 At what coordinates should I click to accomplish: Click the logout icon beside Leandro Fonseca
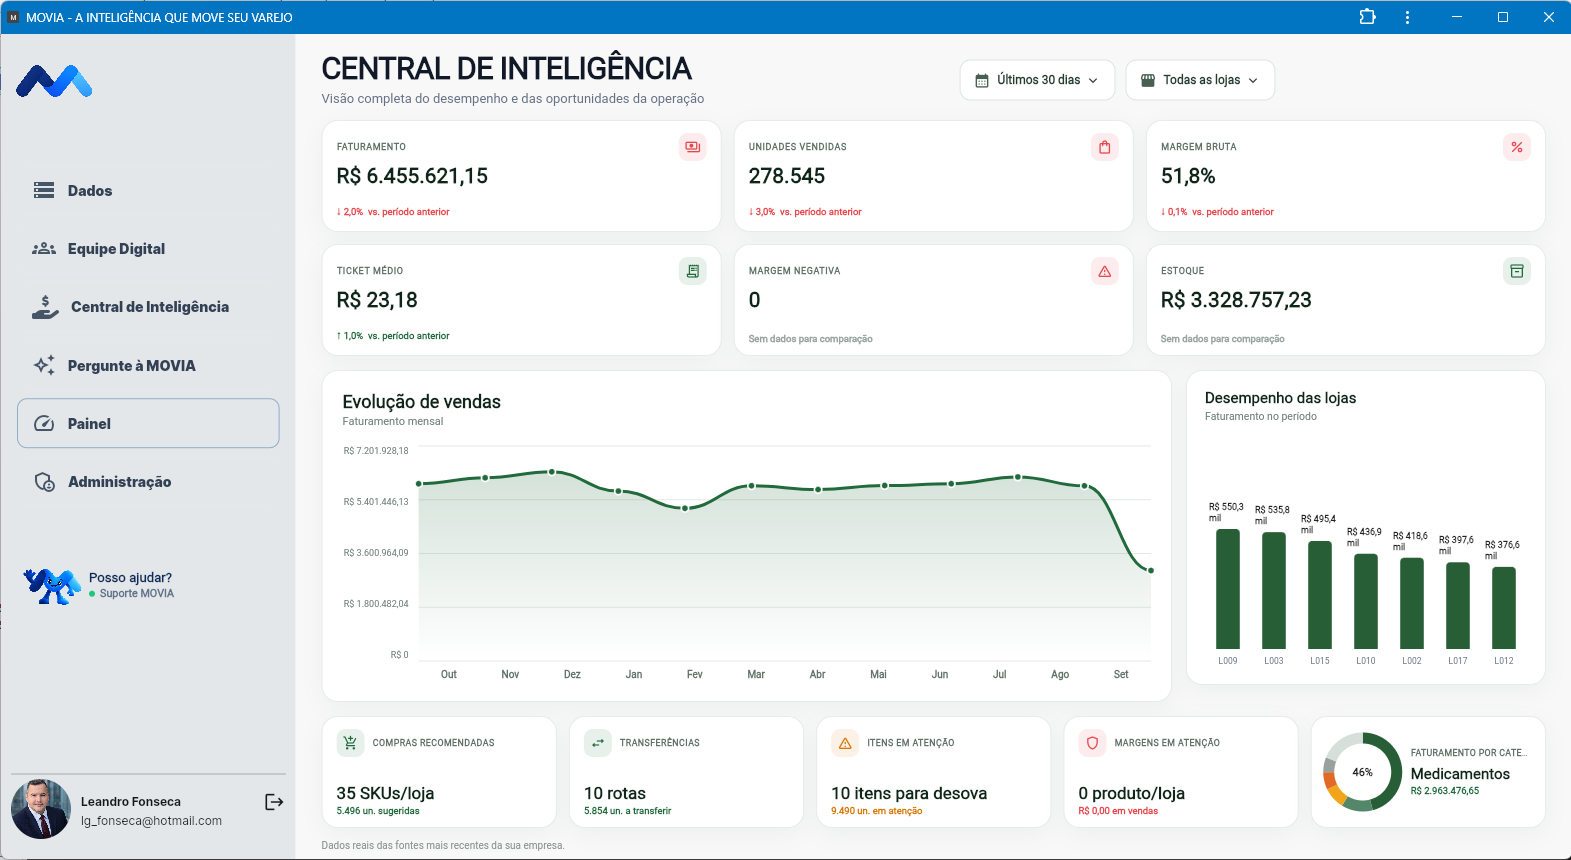coord(274,802)
